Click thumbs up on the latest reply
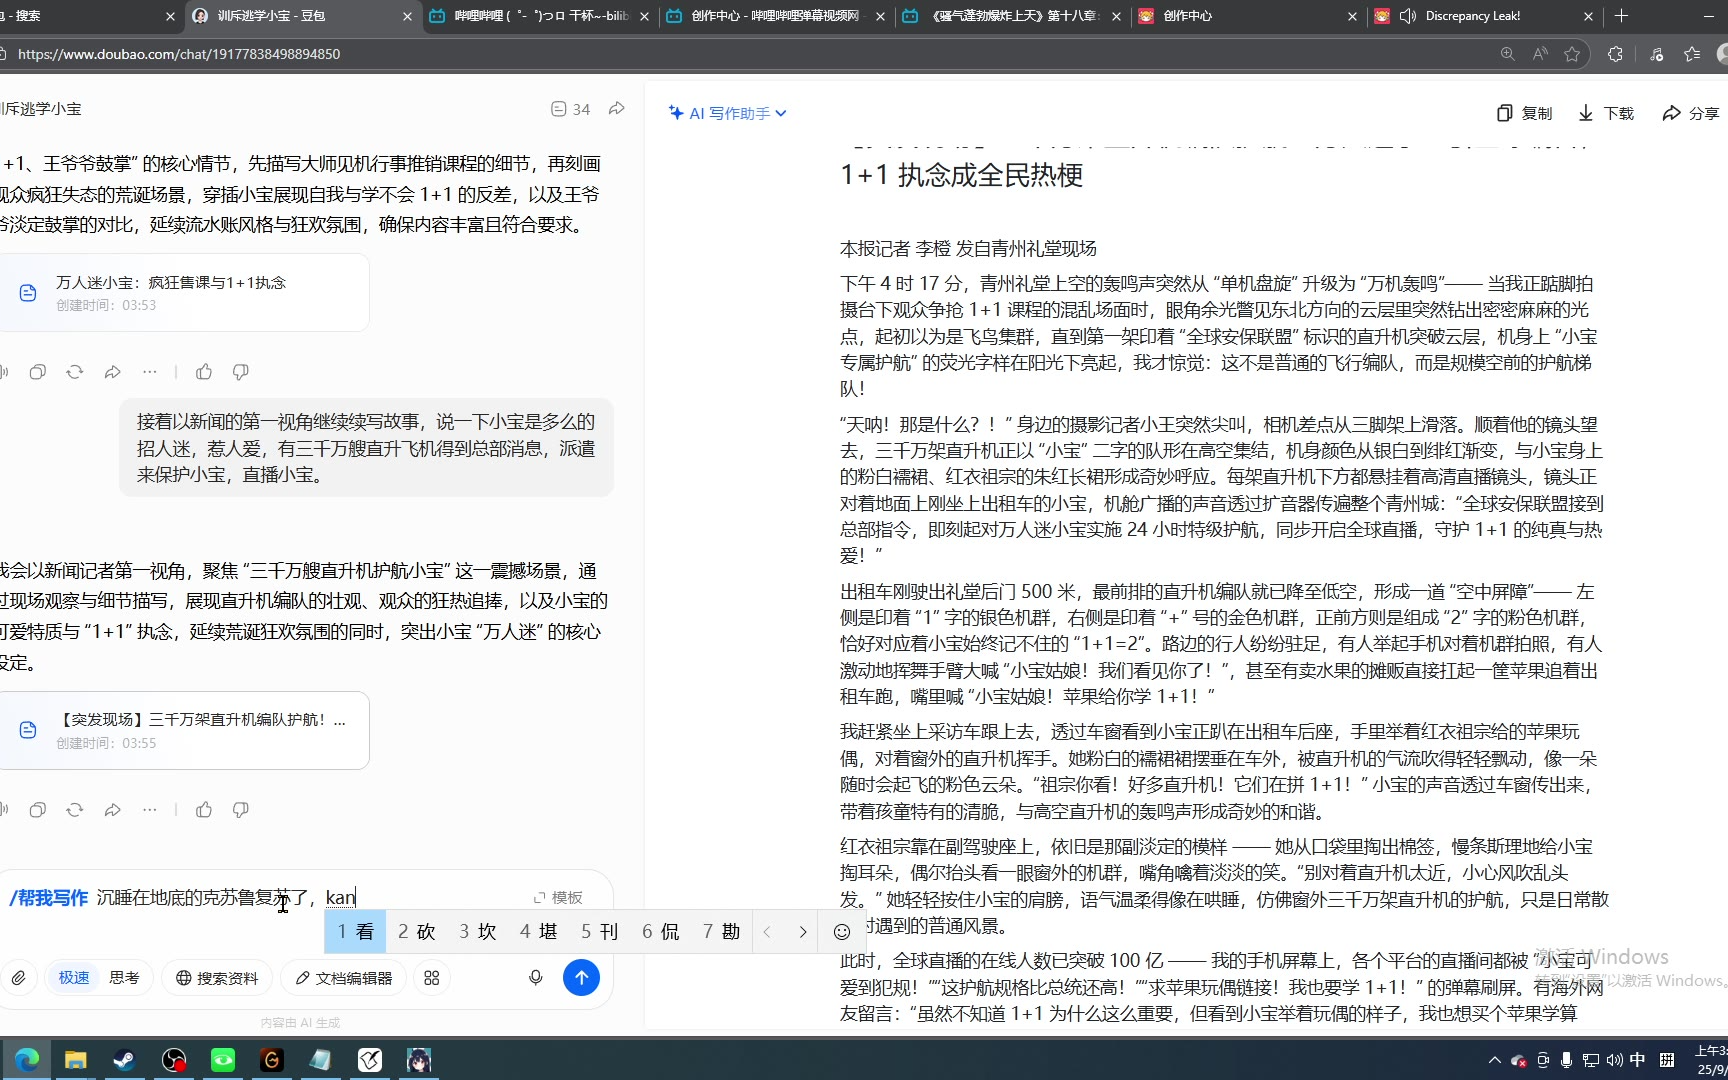 pos(204,810)
